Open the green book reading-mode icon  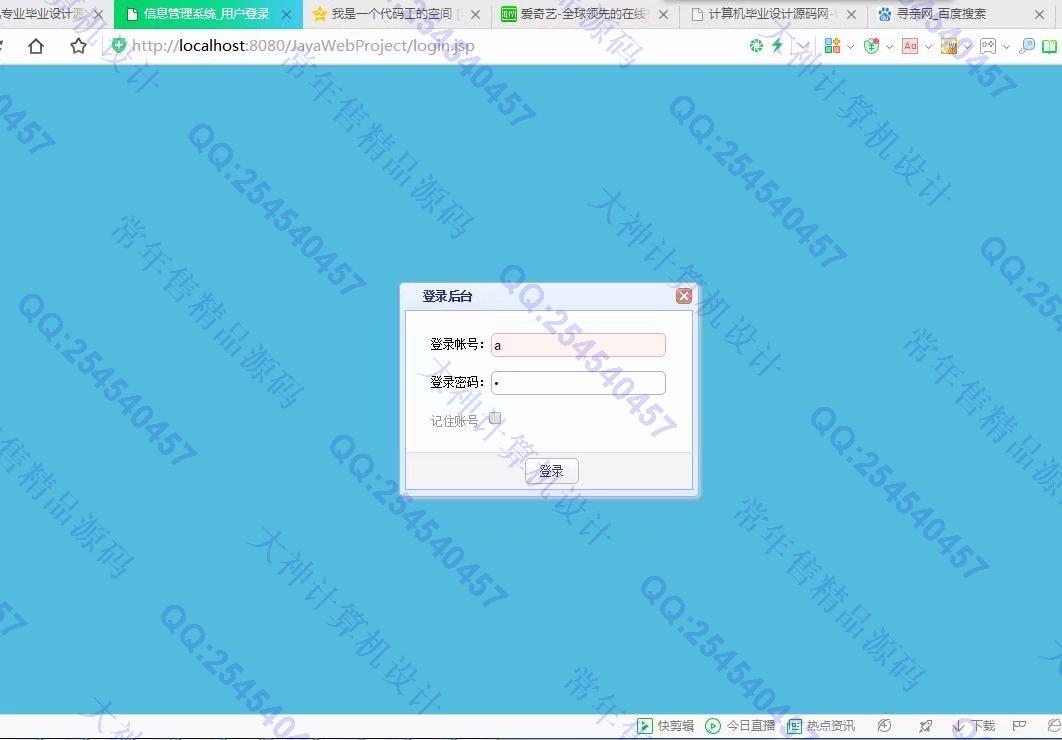pyautogui.click(x=1049, y=46)
